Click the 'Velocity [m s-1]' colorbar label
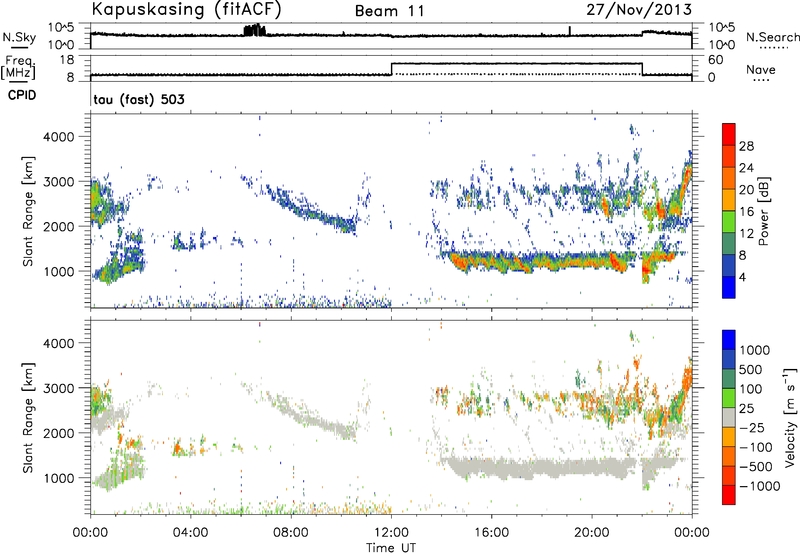The image size is (800, 554). point(790,417)
